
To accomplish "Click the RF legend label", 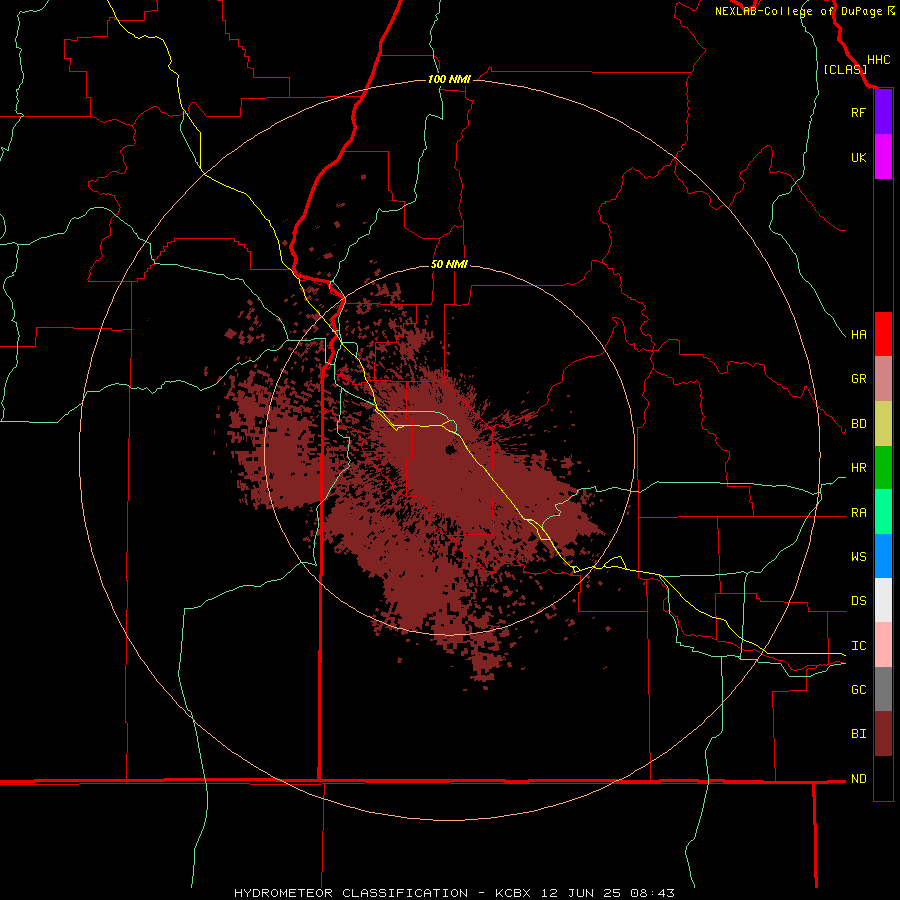I will tap(858, 112).
